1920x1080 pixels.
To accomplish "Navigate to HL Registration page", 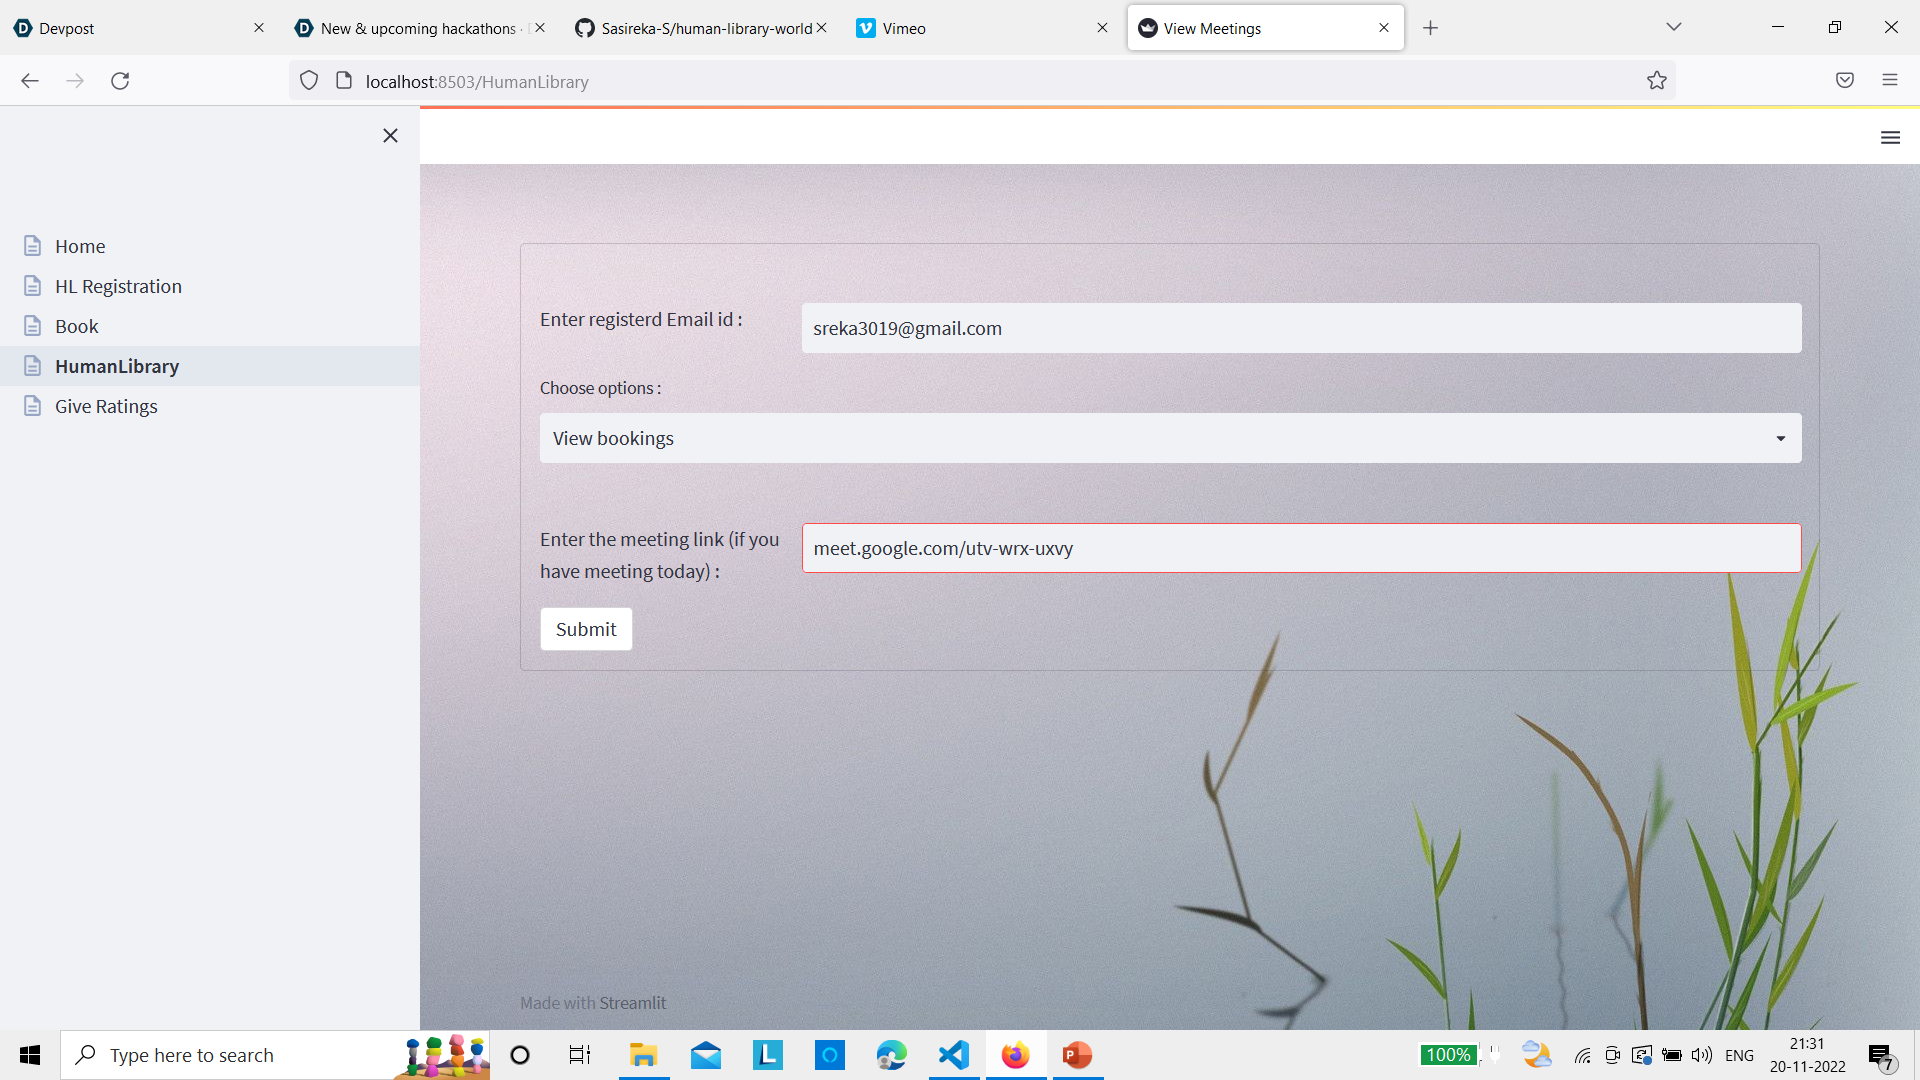I will point(118,286).
